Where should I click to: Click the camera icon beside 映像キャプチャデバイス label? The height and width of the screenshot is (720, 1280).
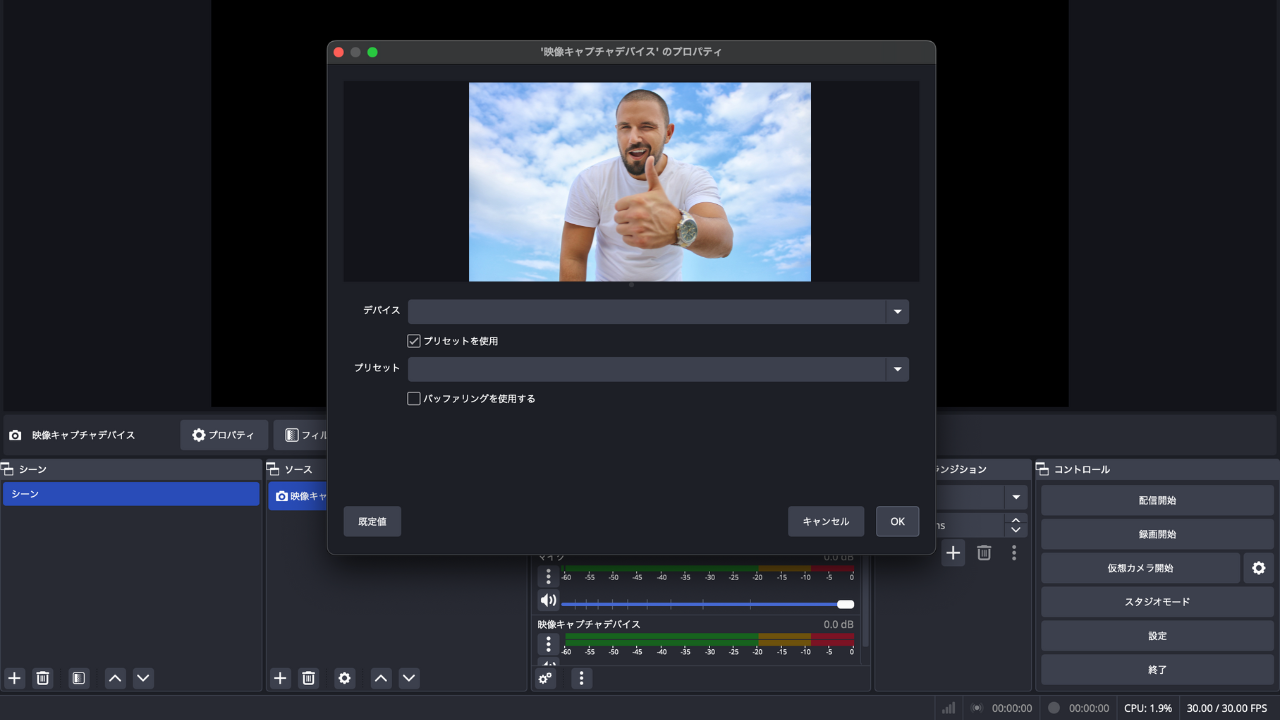15,435
